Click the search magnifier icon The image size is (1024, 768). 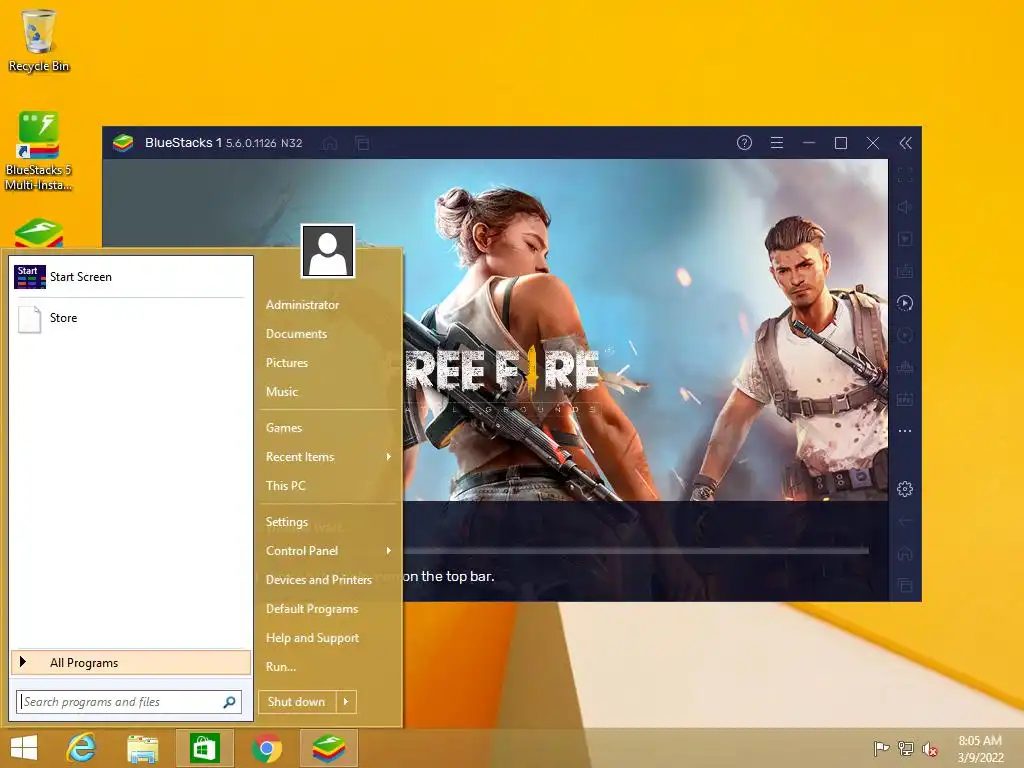[229, 702]
